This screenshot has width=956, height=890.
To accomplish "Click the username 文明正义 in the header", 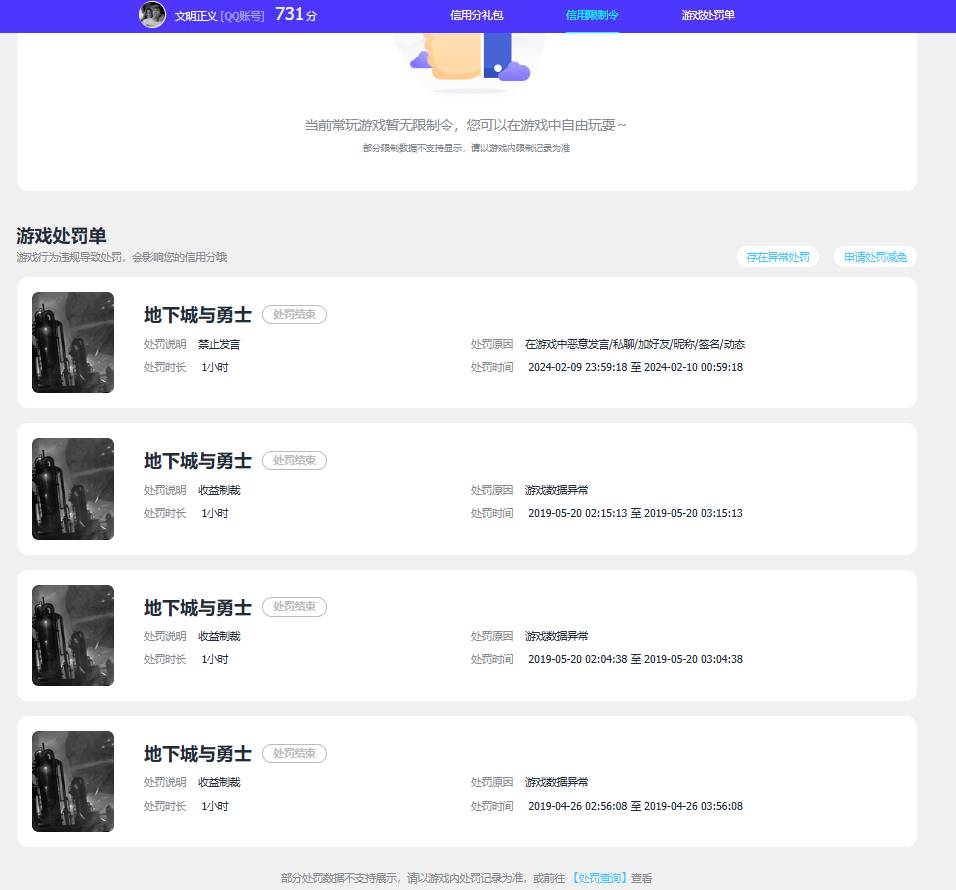I will tap(195, 16).
